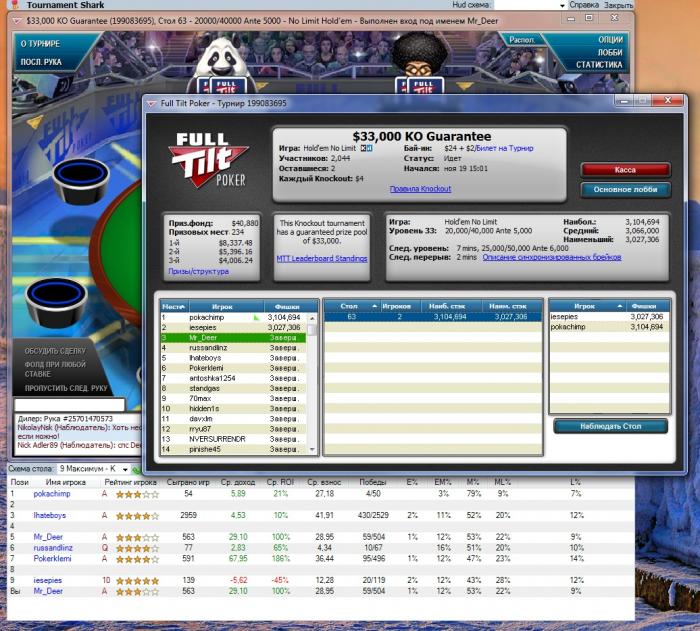The width and height of the screenshot is (700, 631).
Task: Click the standings list scrollbar down arrow
Action: (x=312, y=450)
